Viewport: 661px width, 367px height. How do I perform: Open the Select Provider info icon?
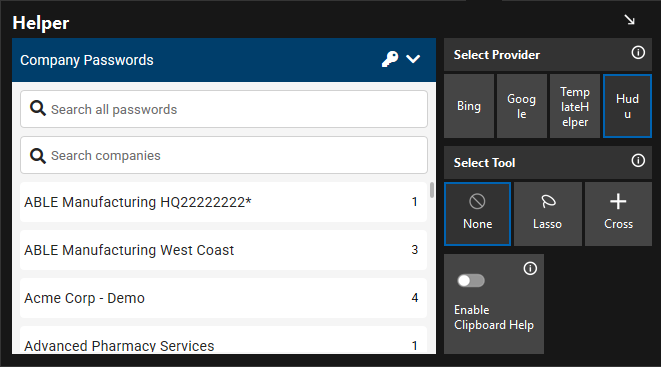coord(638,53)
